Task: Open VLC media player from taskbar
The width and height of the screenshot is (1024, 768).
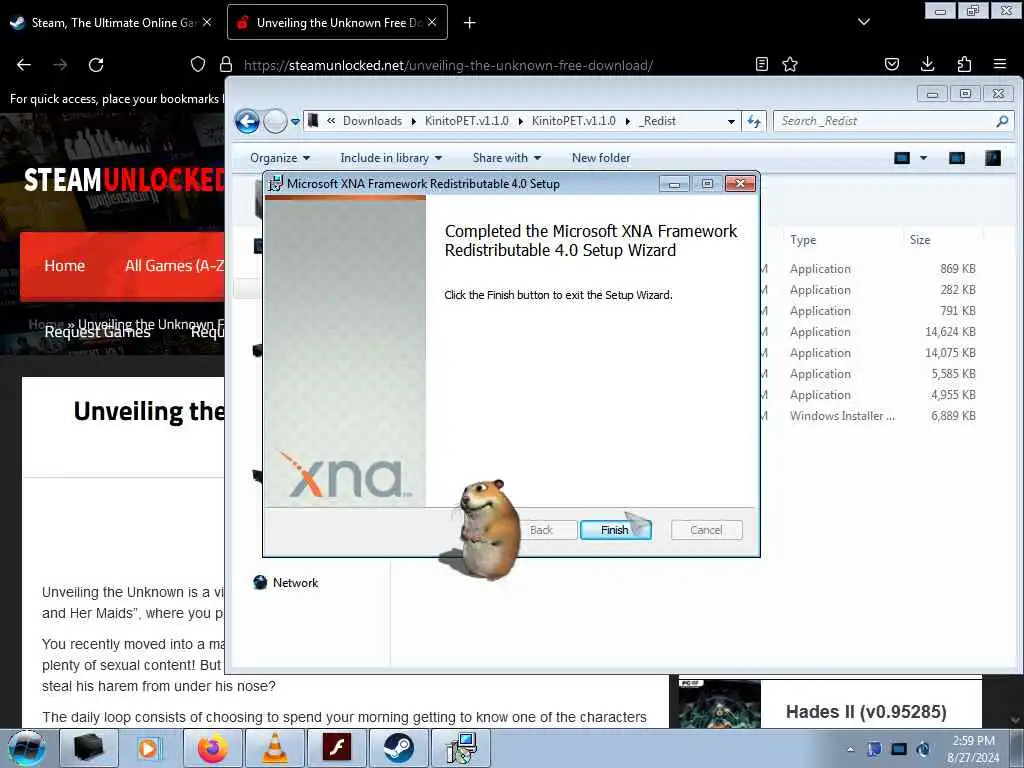Action: (274, 748)
